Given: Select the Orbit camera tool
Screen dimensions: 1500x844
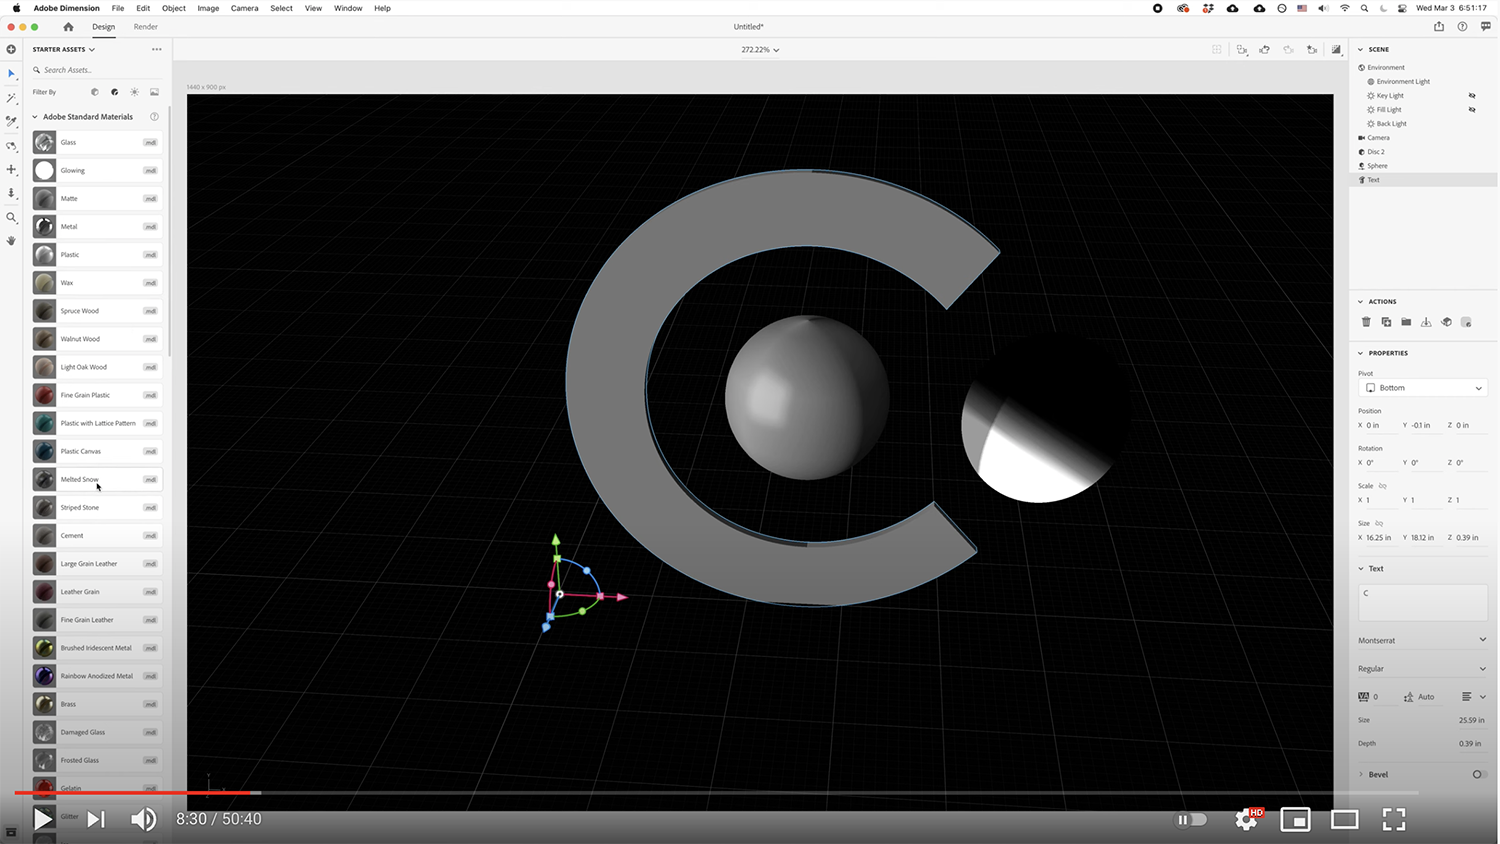Looking at the screenshot, I should click(11, 146).
